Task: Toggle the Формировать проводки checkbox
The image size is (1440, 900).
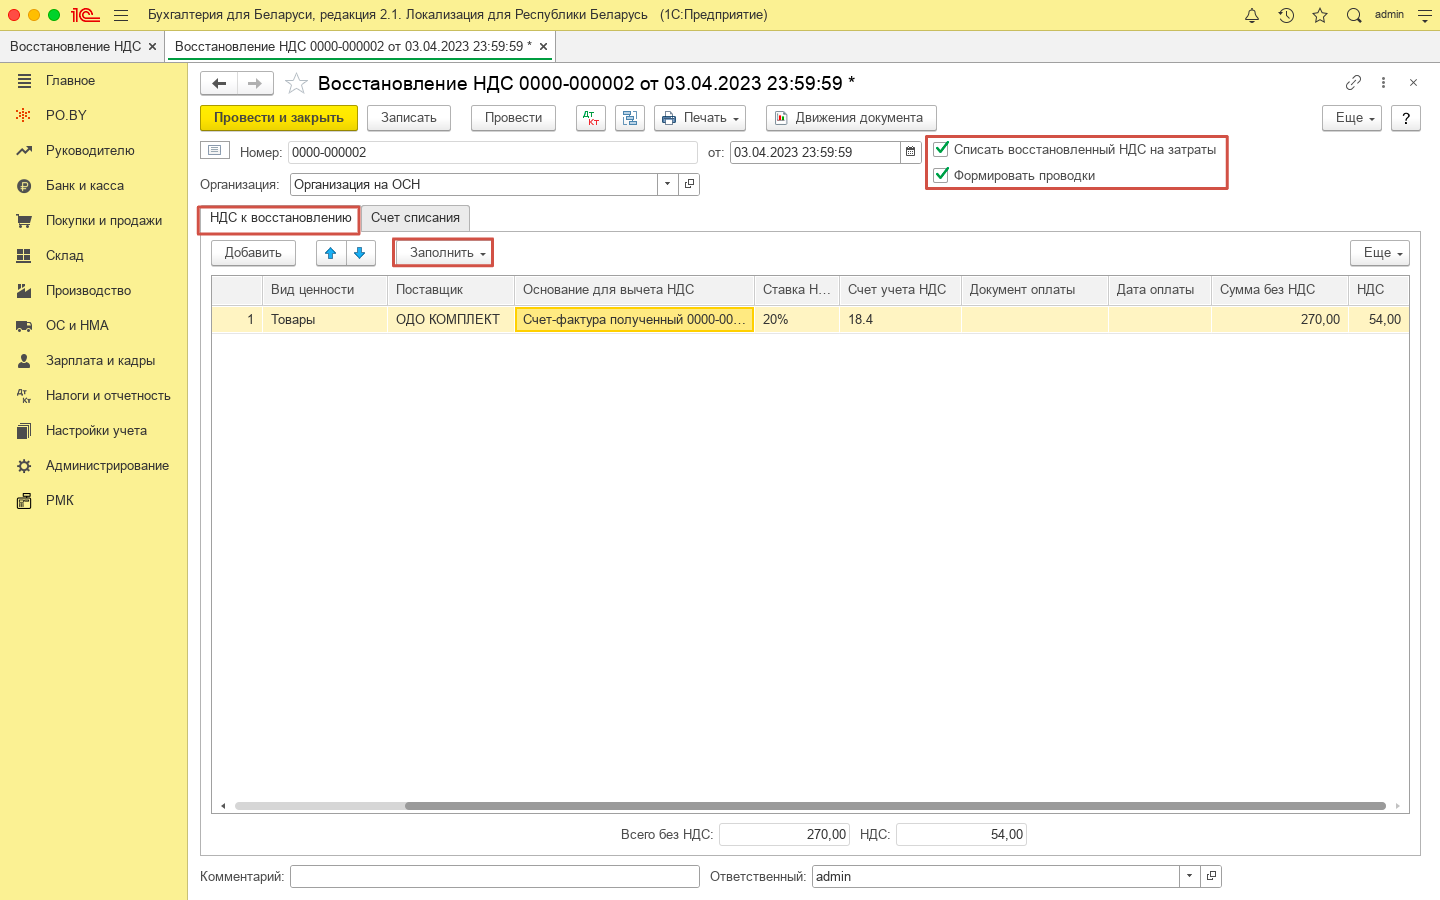Action: point(941,176)
